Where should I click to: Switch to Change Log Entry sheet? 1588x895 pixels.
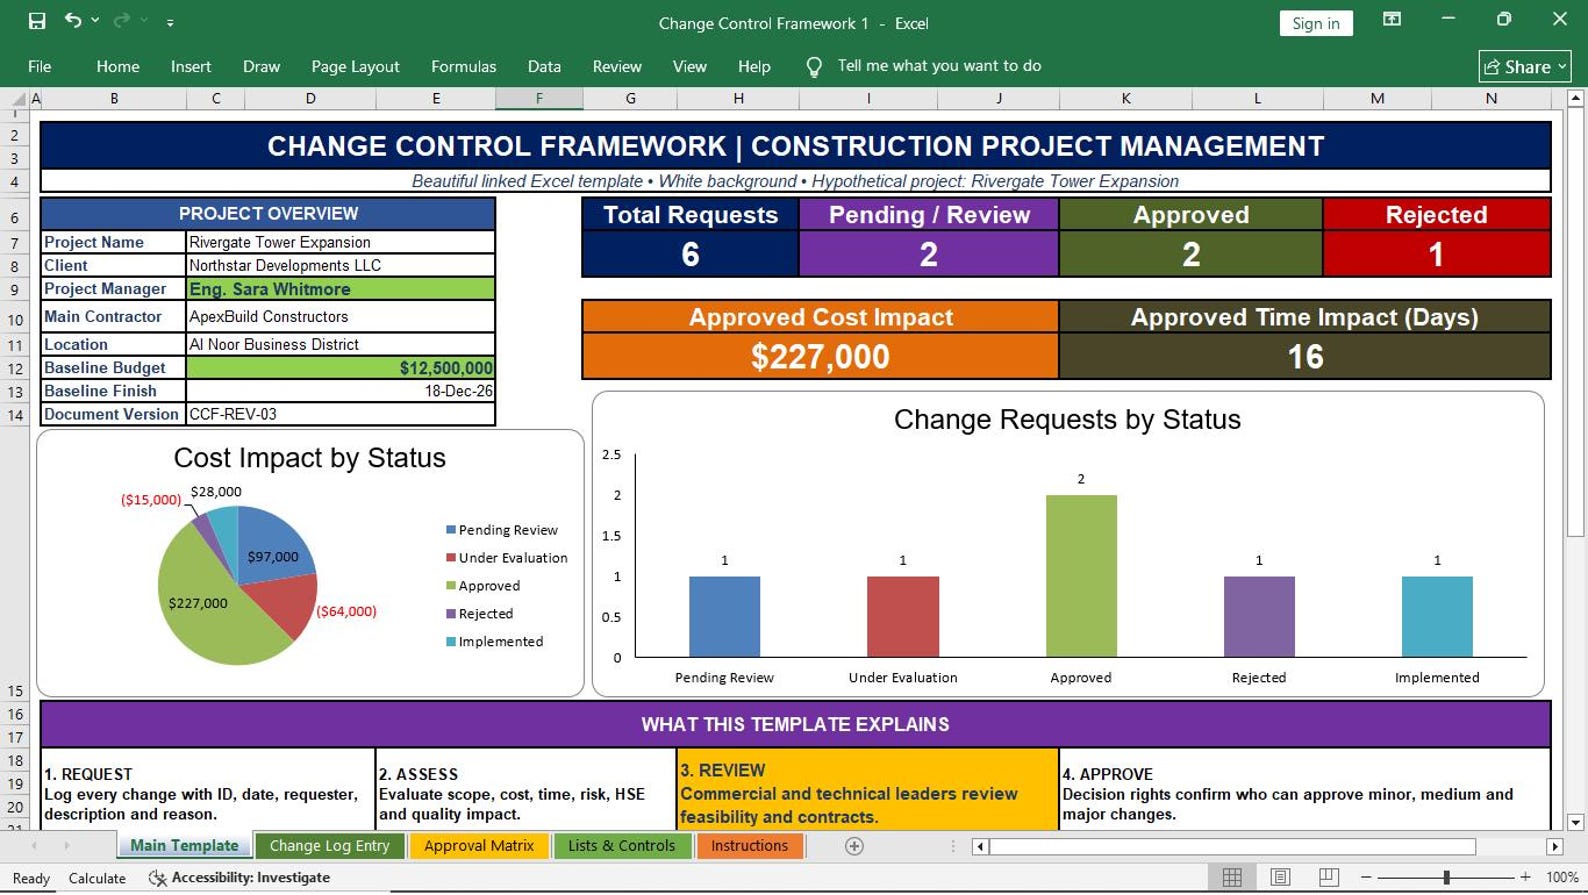tap(329, 846)
